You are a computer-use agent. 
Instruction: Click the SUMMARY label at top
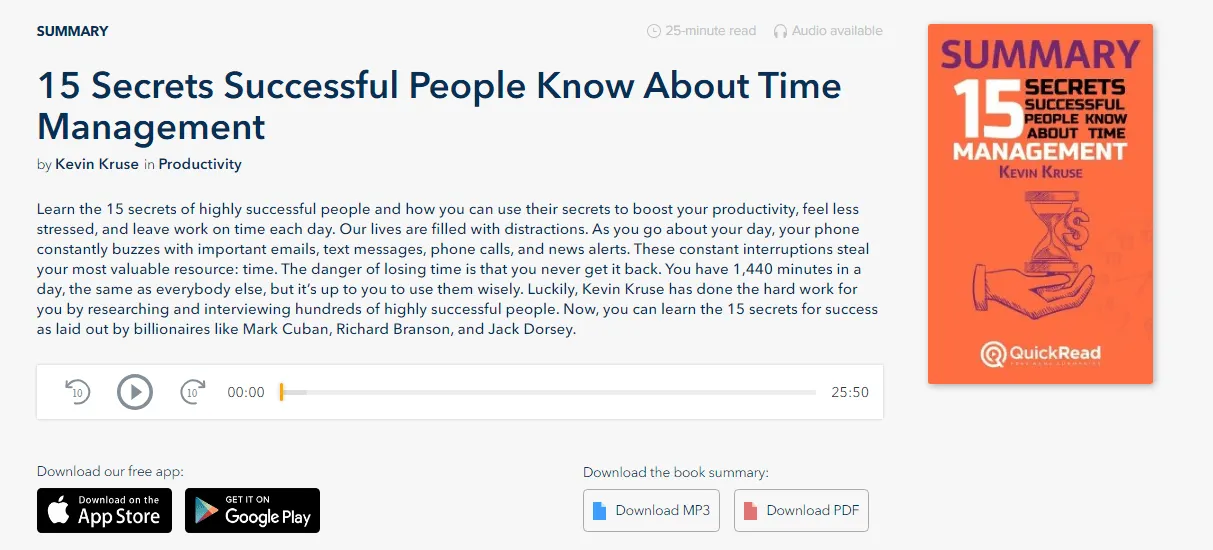tap(73, 31)
